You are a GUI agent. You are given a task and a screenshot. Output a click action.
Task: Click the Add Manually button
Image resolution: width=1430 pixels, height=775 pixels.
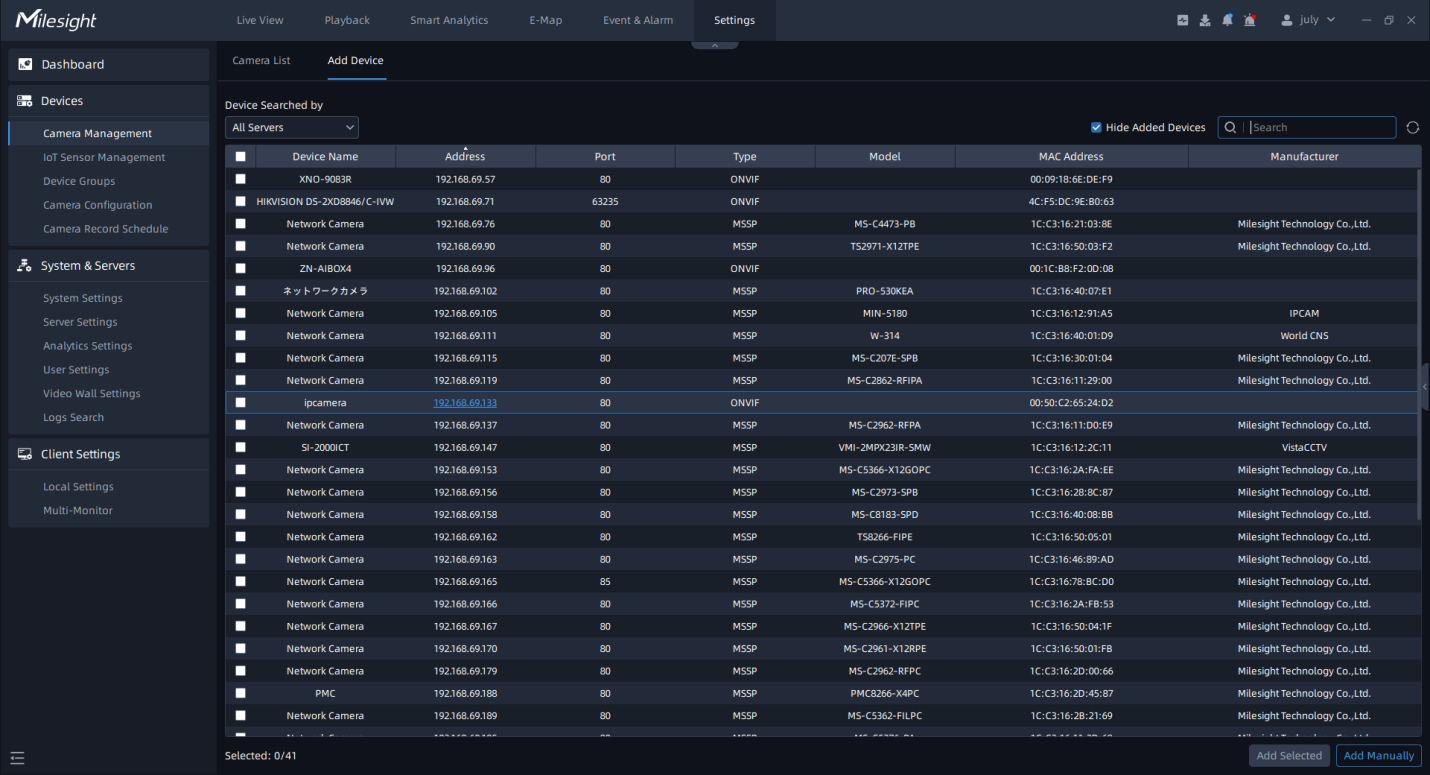[x=1378, y=756]
